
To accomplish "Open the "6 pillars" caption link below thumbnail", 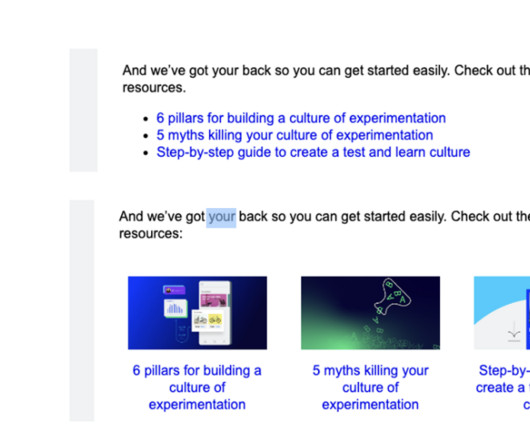I will coord(197,387).
